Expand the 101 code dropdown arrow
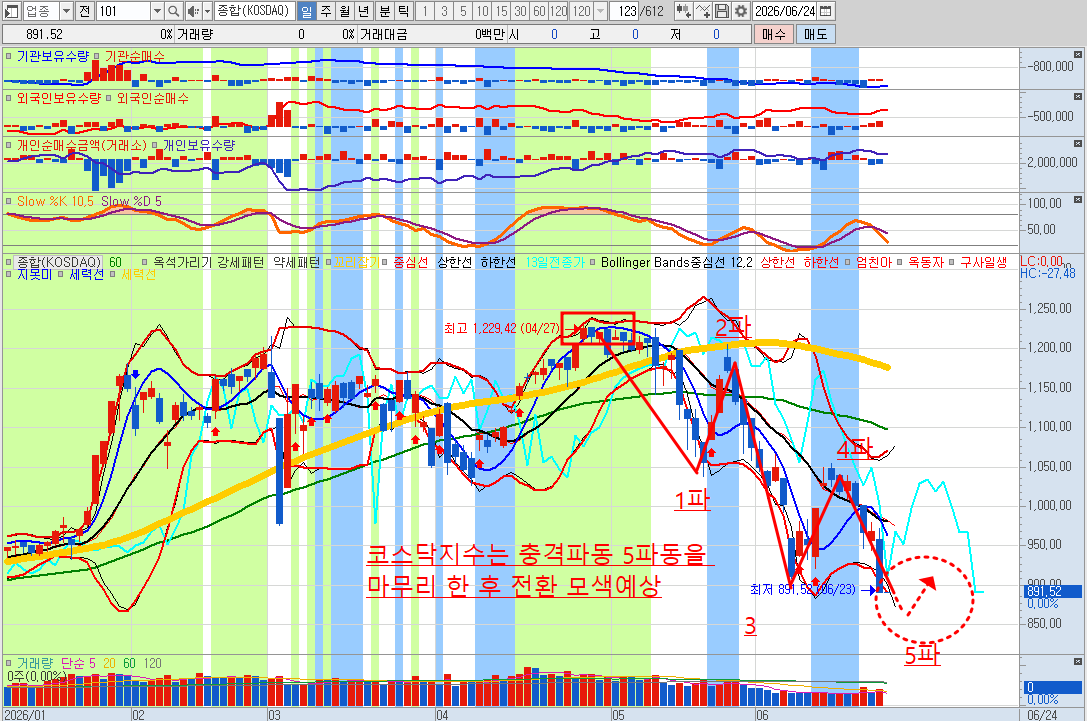1087x721 pixels. [x=157, y=11]
